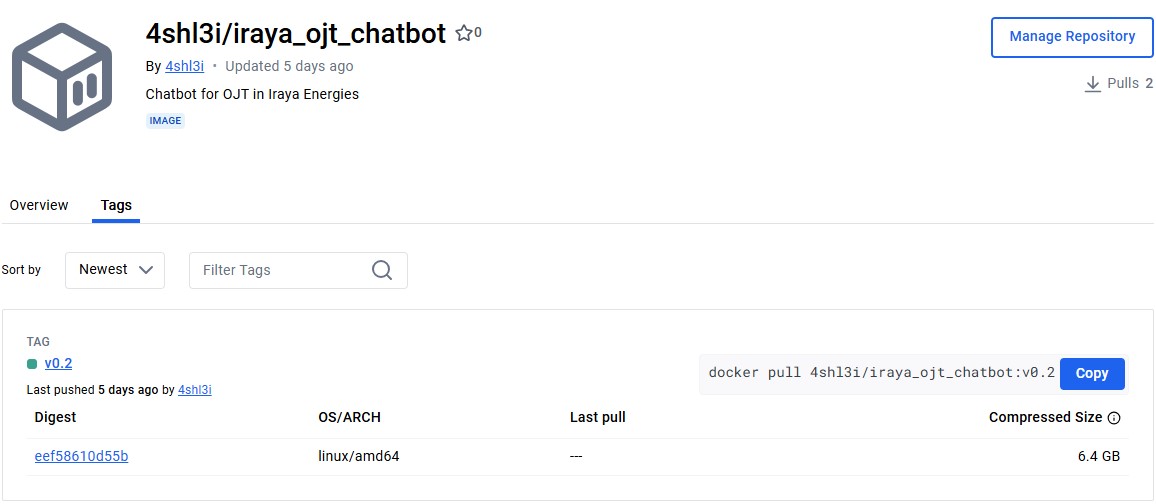Image resolution: width=1156 pixels, height=504 pixels.
Task: Click the Compressed Size info icon
Action: pos(1114,418)
